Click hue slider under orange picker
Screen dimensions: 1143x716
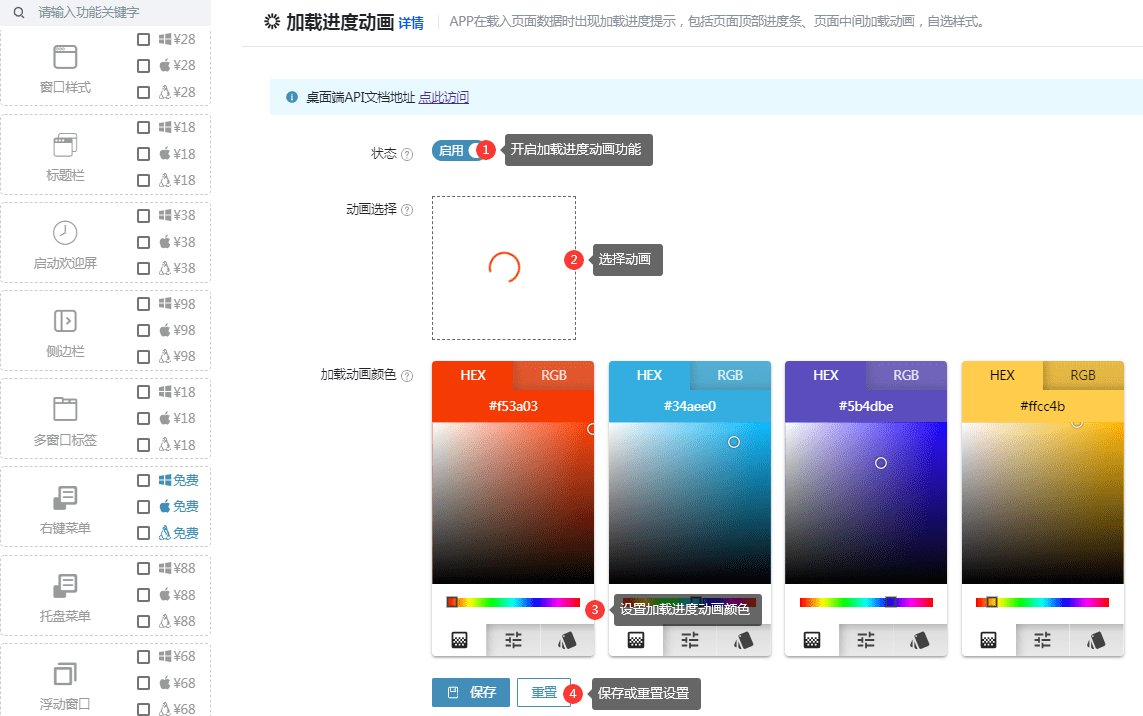[x=513, y=602]
